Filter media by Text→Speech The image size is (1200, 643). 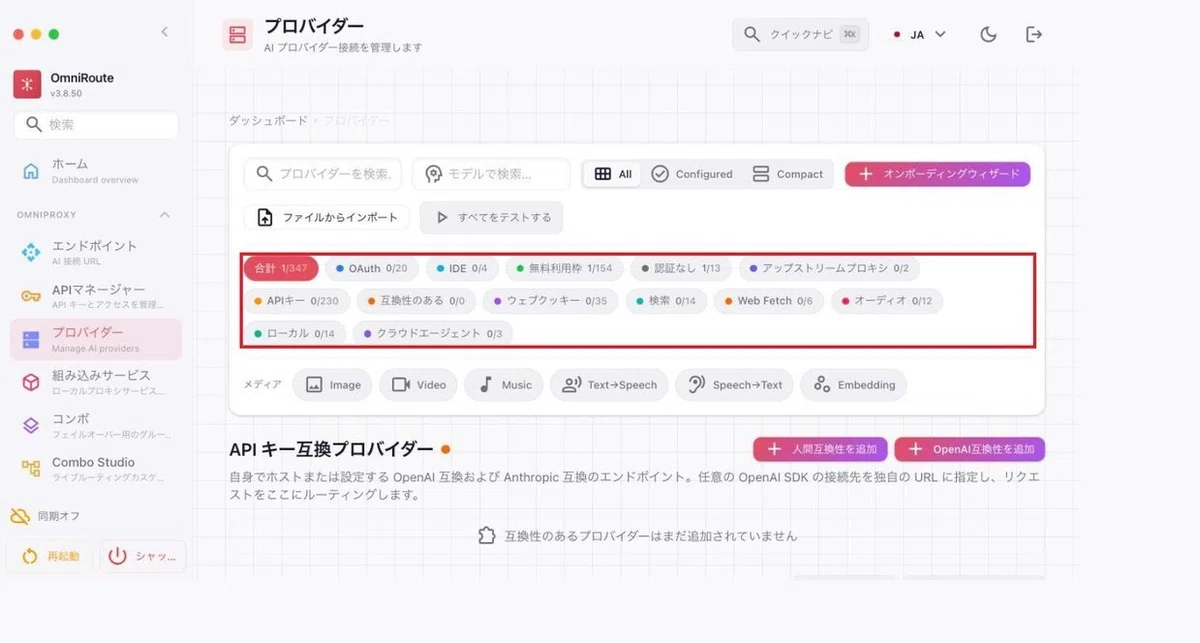point(609,385)
